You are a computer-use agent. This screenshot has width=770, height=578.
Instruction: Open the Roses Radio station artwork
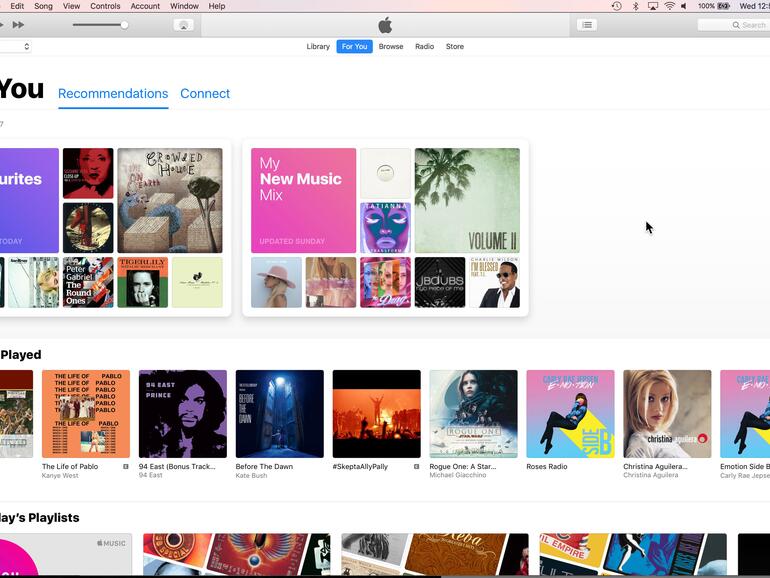(x=570, y=414)
